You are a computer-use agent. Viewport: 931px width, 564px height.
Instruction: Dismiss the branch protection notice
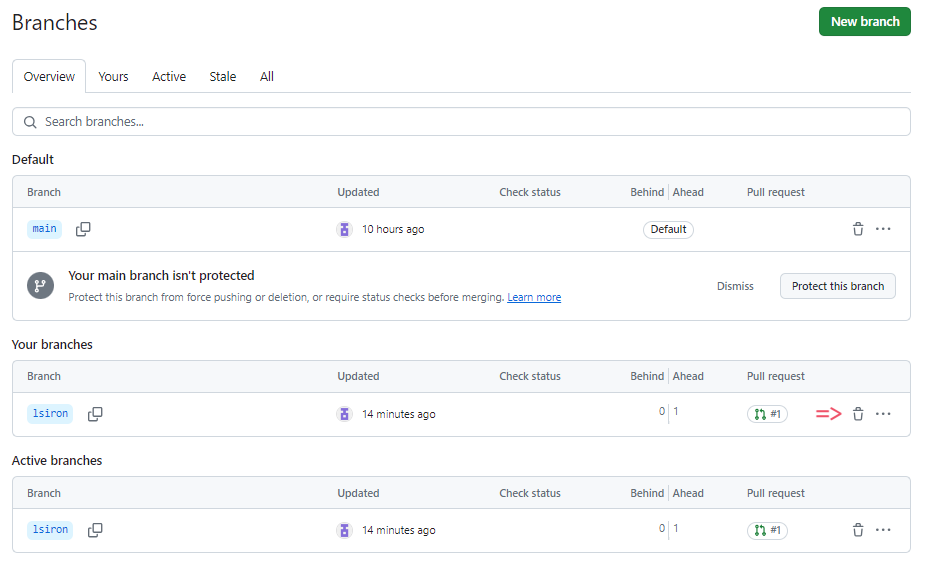coord(735,286)
